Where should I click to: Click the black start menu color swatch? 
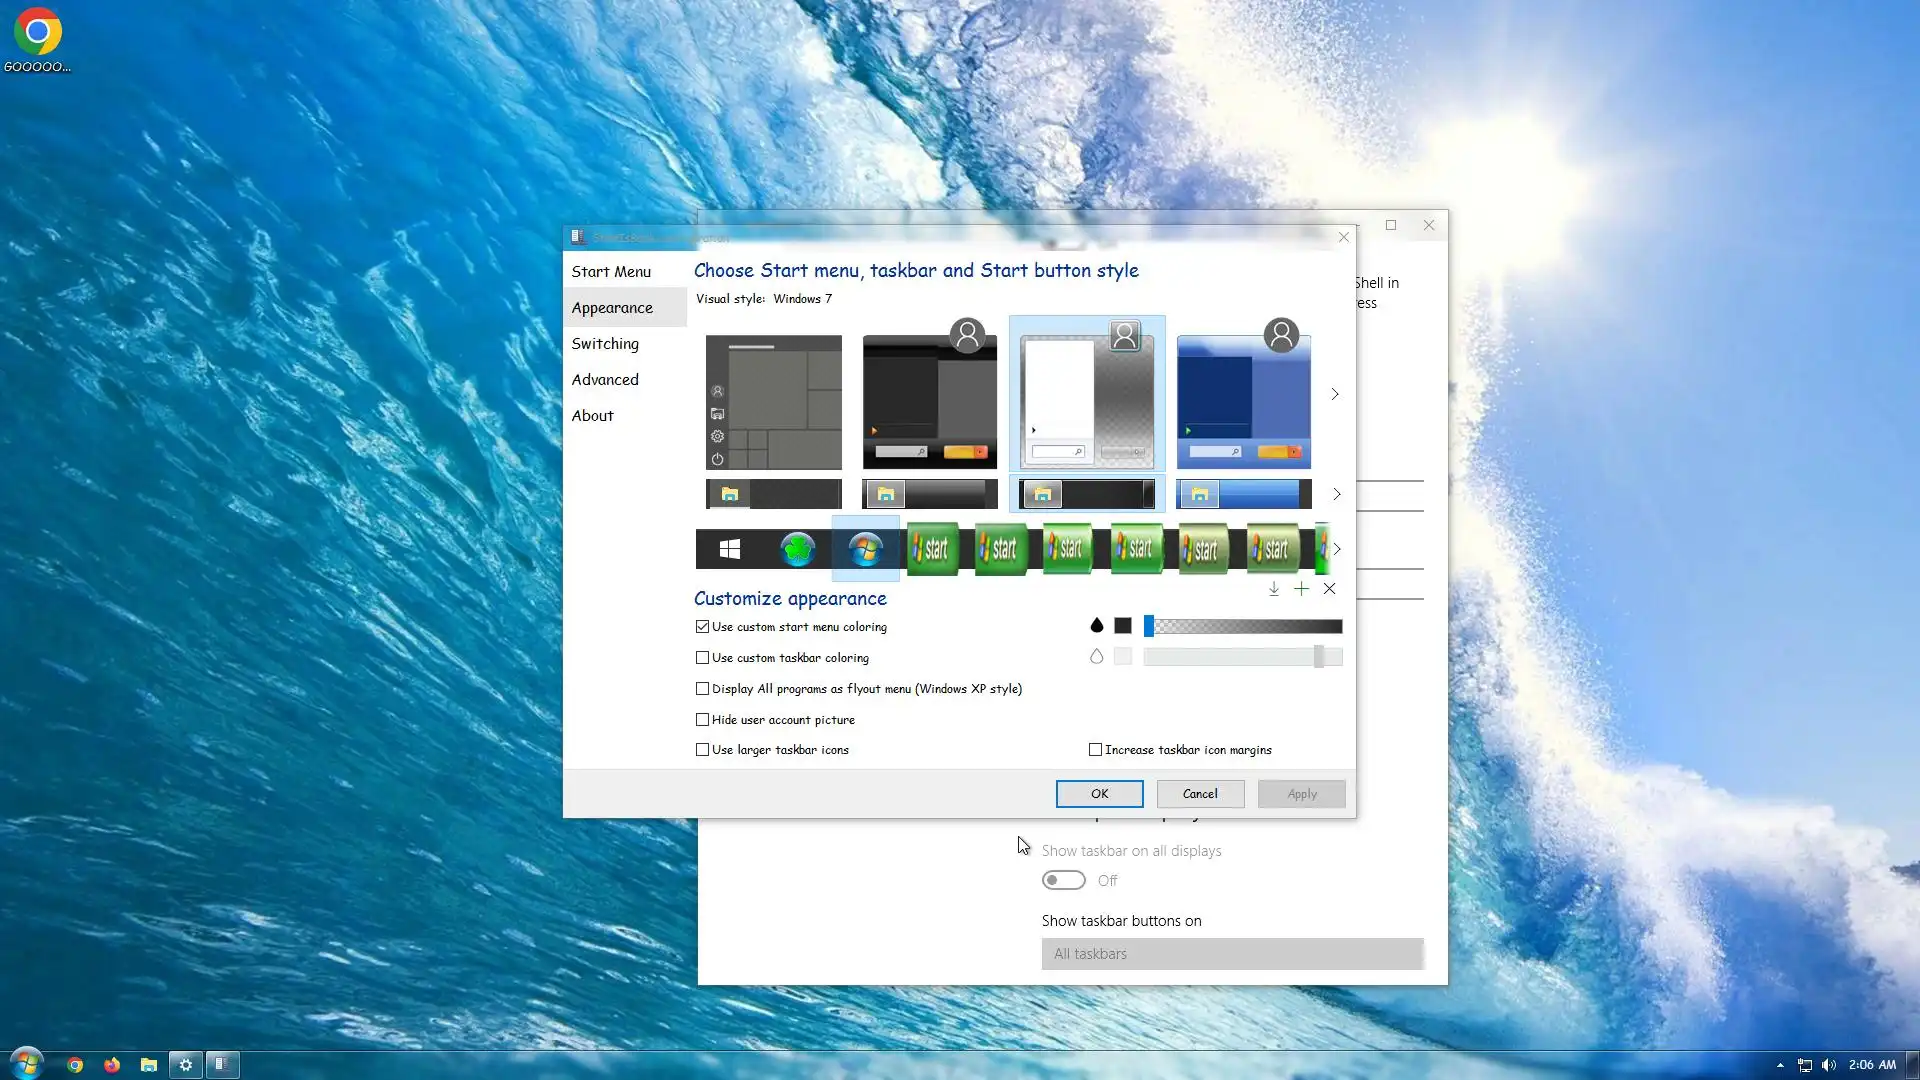[x=1123, y=626]
